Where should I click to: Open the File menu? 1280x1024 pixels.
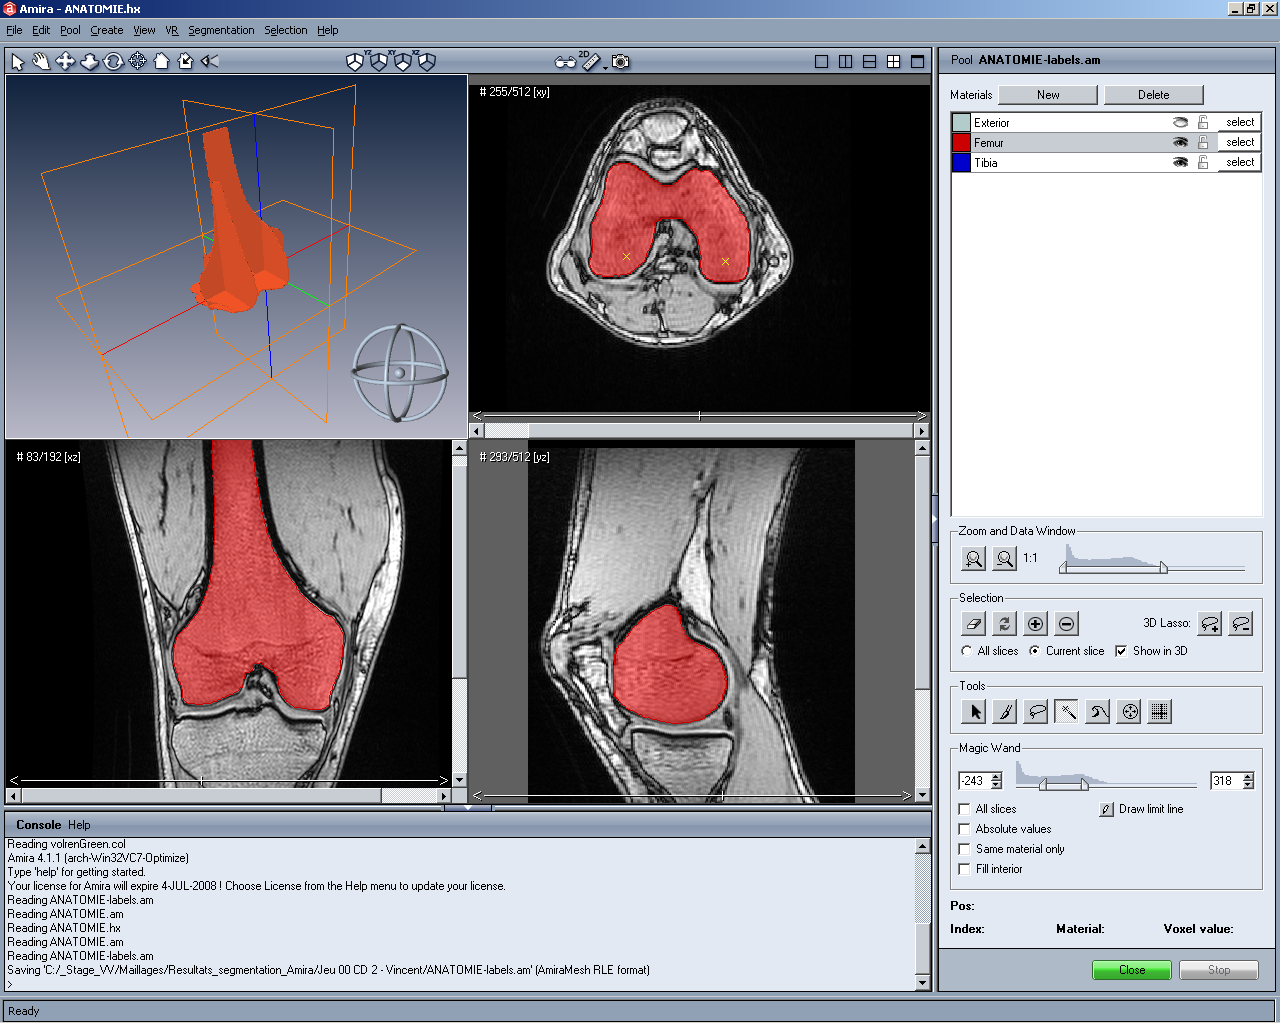14,30
